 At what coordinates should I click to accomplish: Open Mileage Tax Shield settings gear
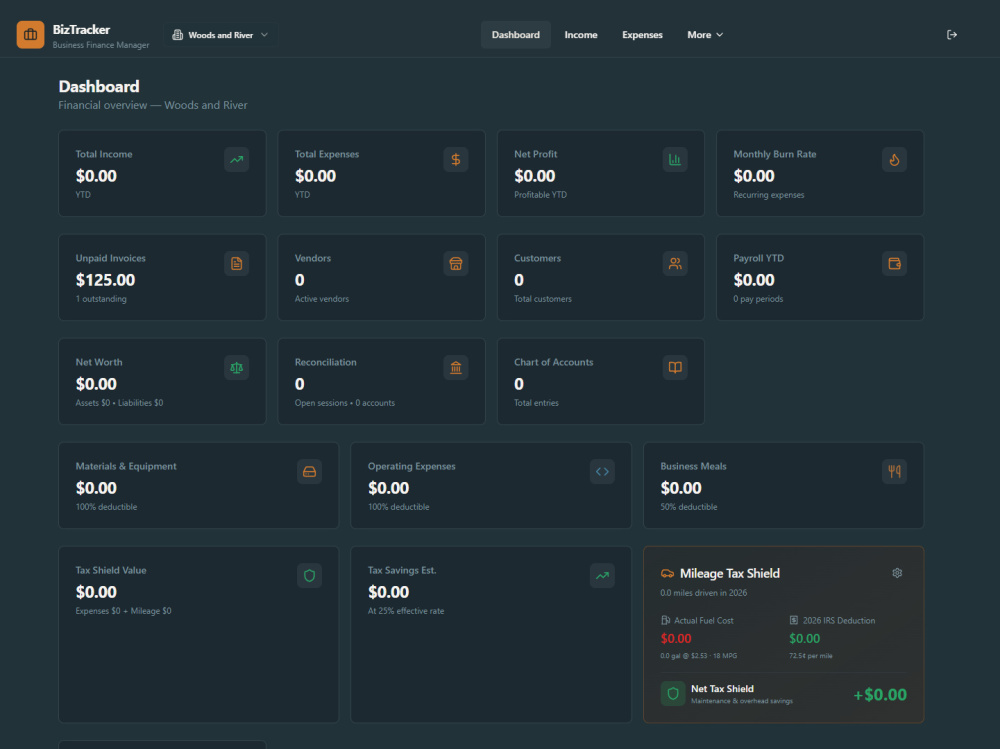click(x=897, y=573)
